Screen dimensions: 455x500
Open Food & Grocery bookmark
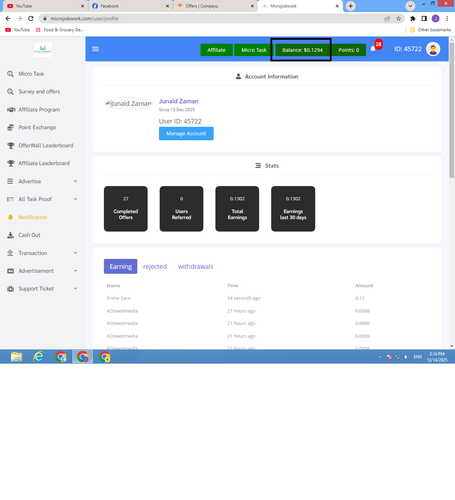(60, 30)
